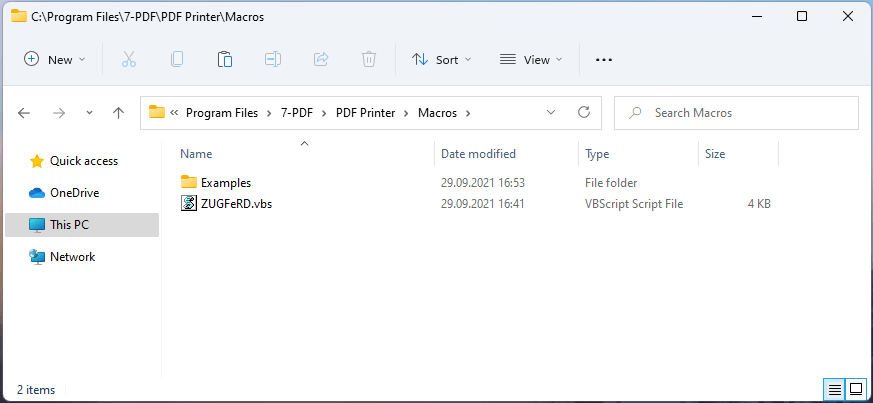Expand the chevron after Macros breadcrumb
Viewport: 873px width, 403px height.
pos(468,113)
